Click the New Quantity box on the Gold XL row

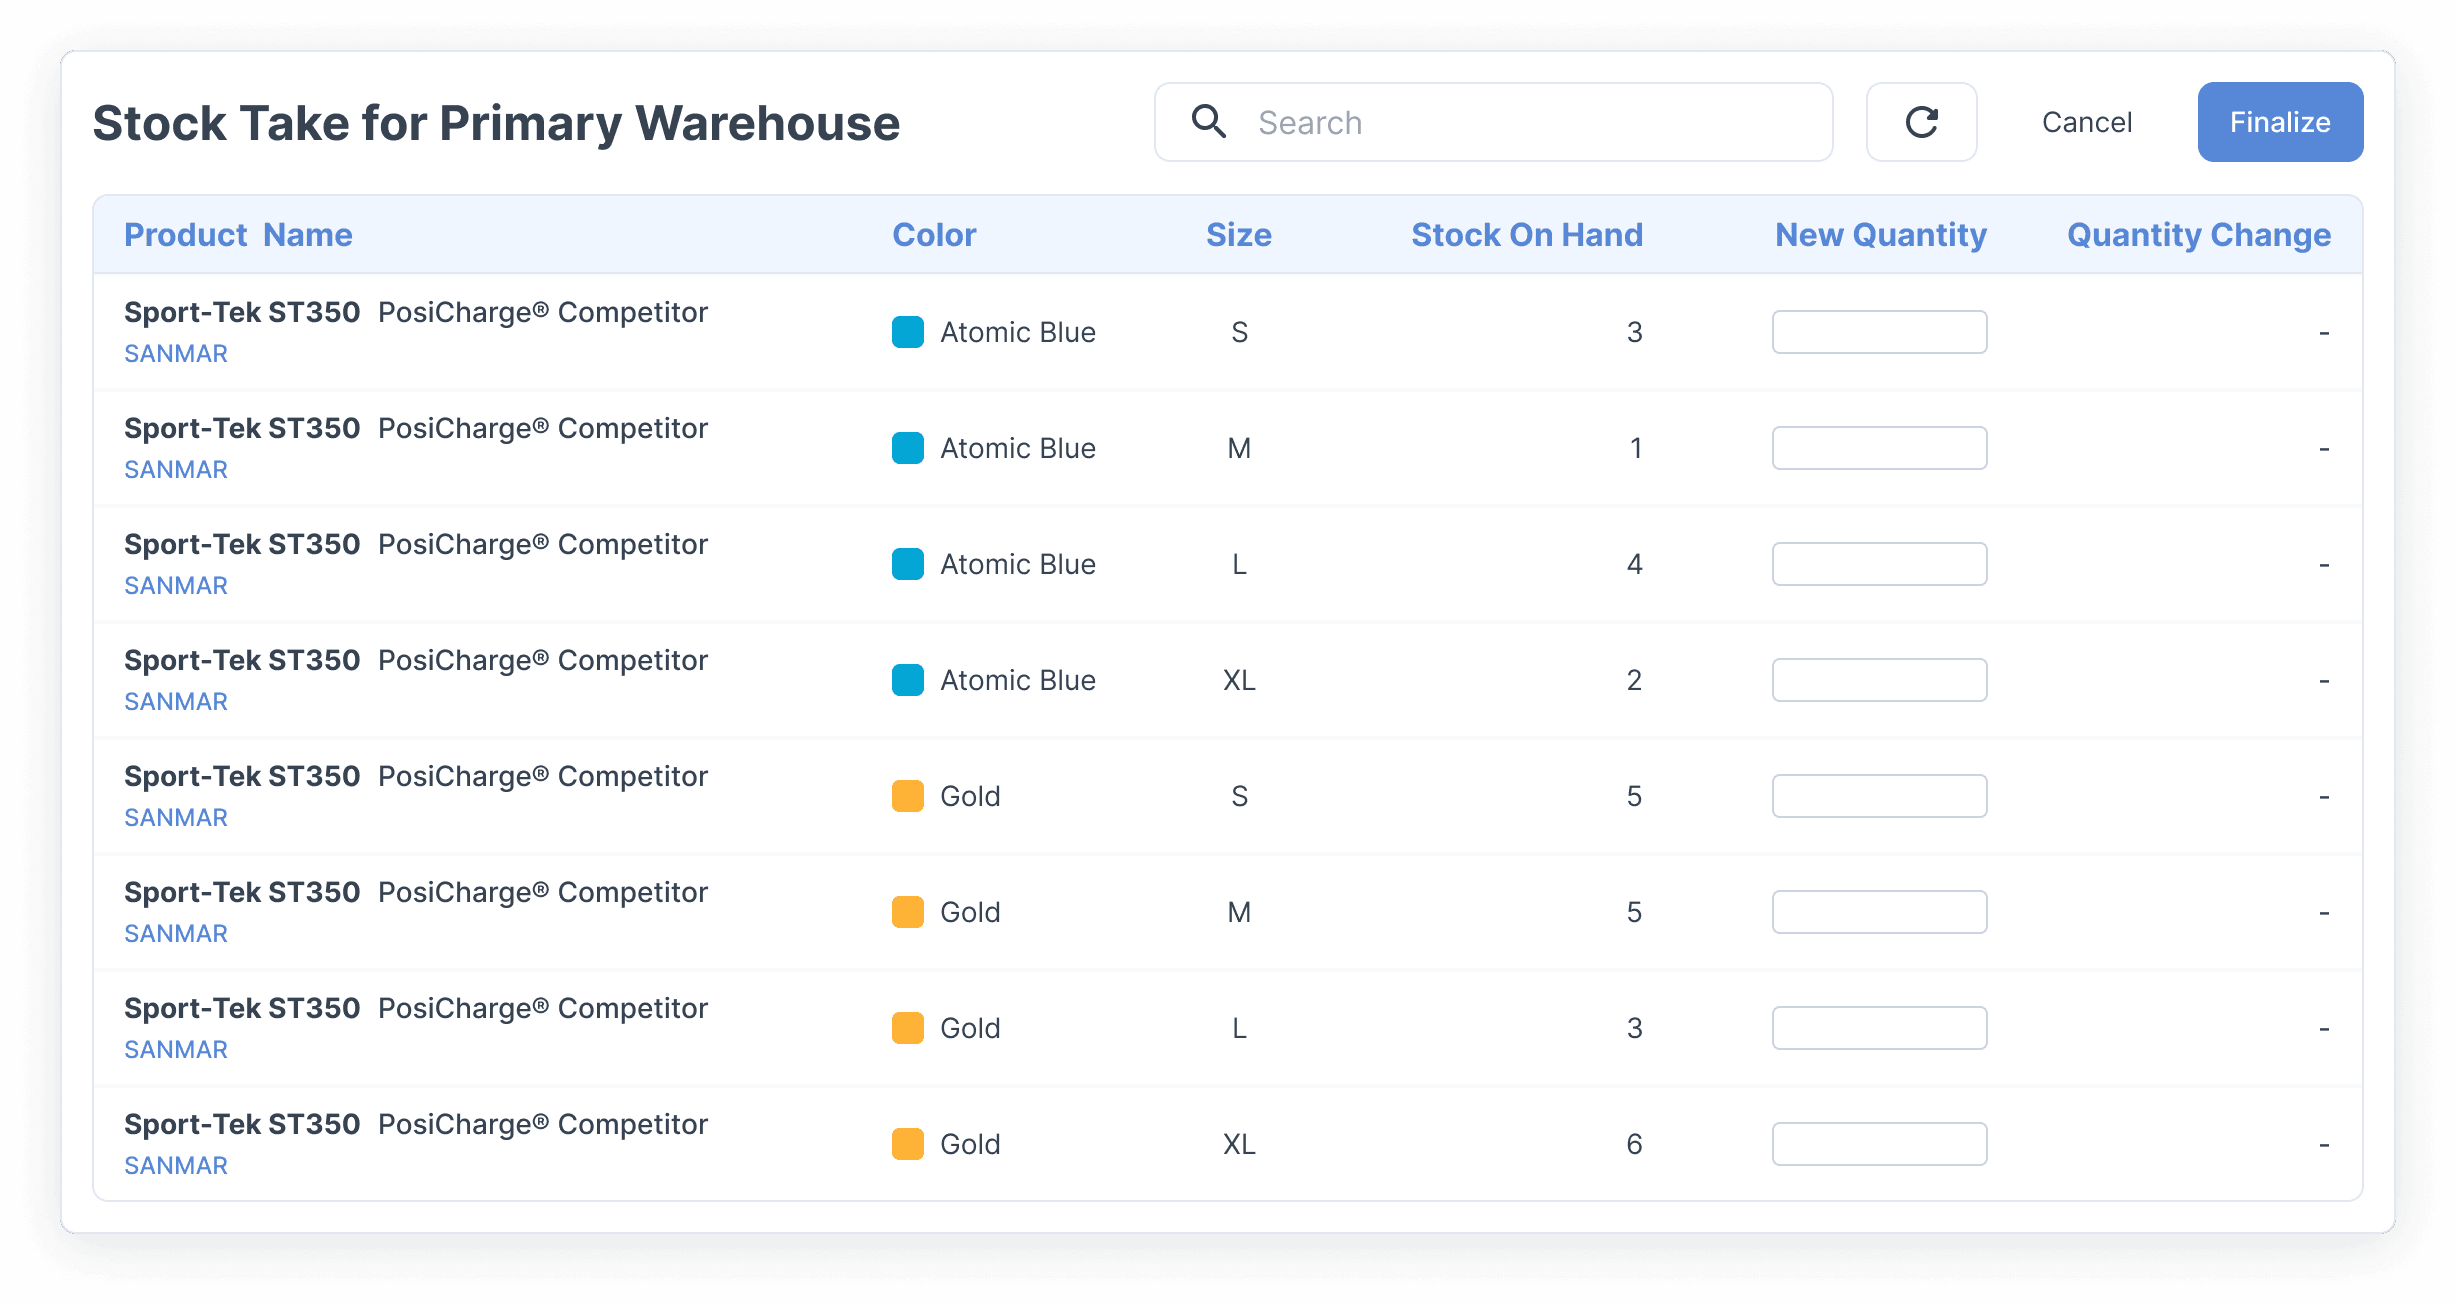pos(1878,1143)
